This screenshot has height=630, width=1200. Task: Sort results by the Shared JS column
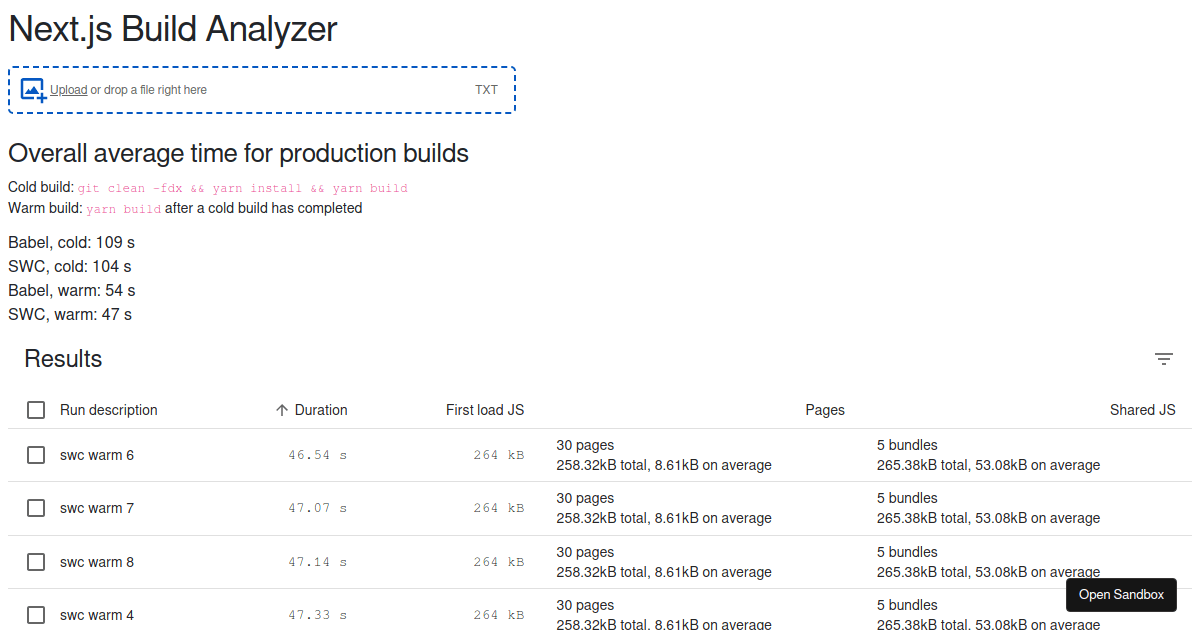[1142, 410]
